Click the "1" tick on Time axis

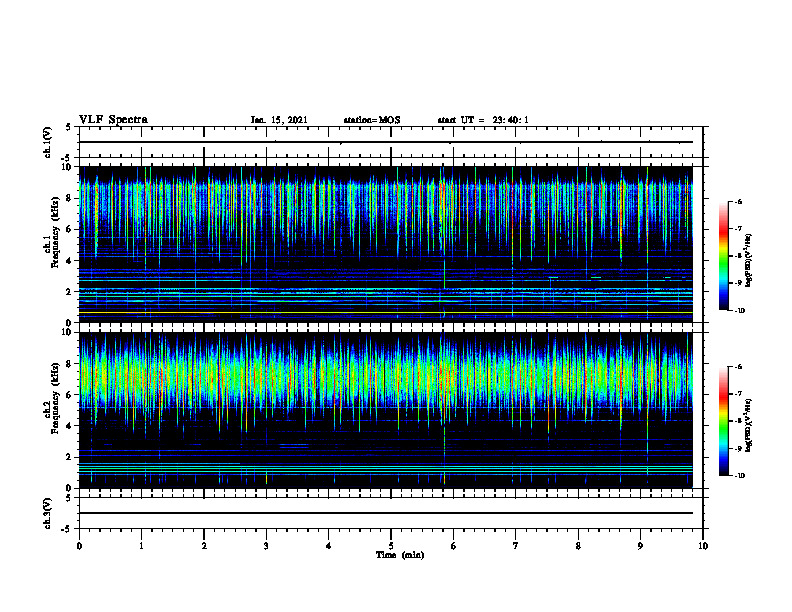[x=141, y=546]
